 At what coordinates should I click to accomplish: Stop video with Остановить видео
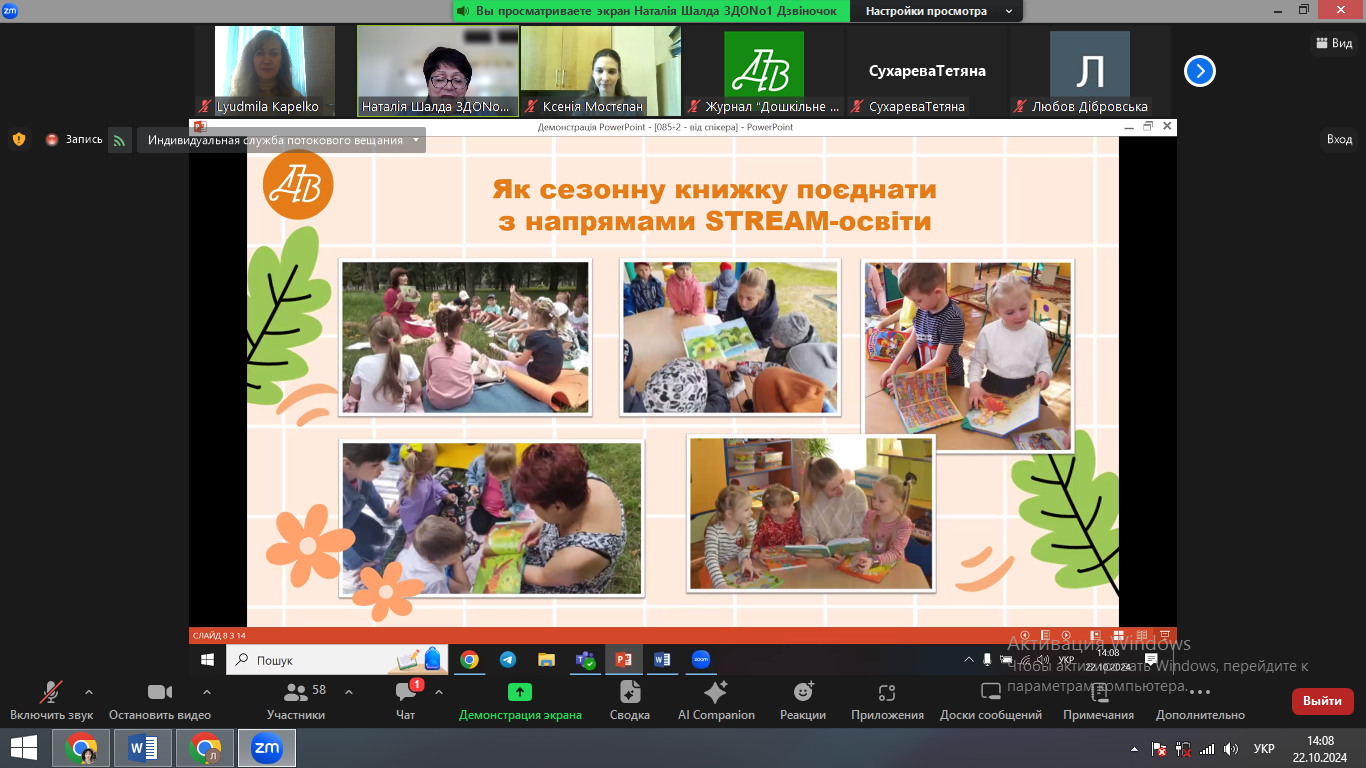coord(160,692)
